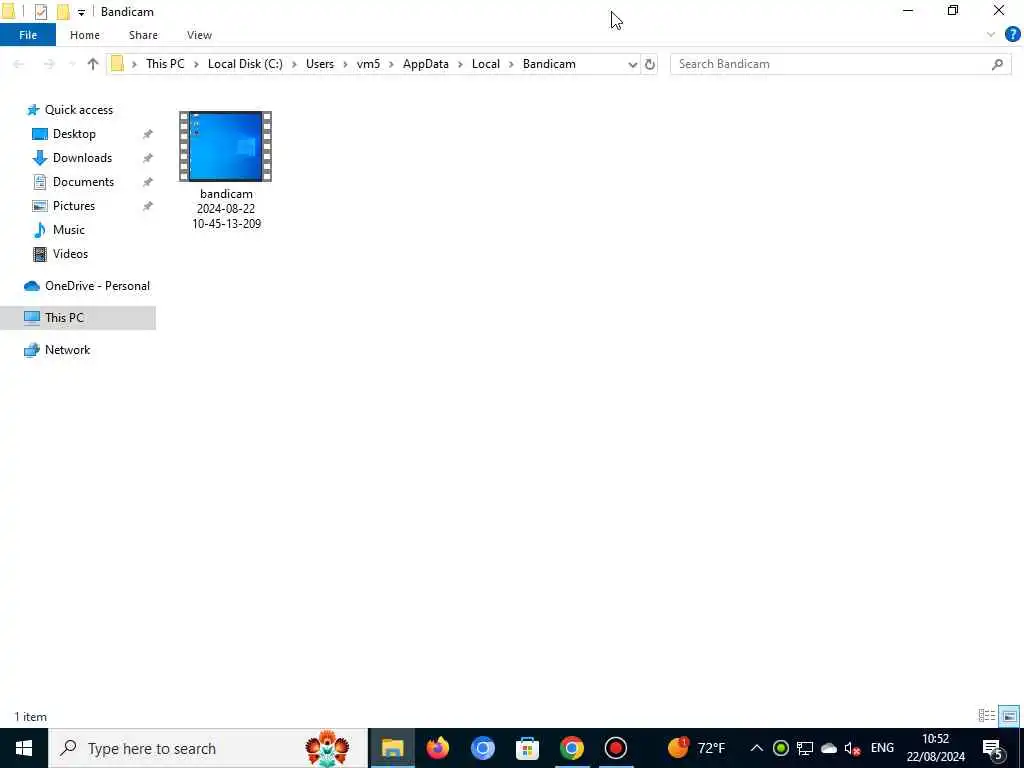Open File Explorer from the taskbar

tap(392, 748)
